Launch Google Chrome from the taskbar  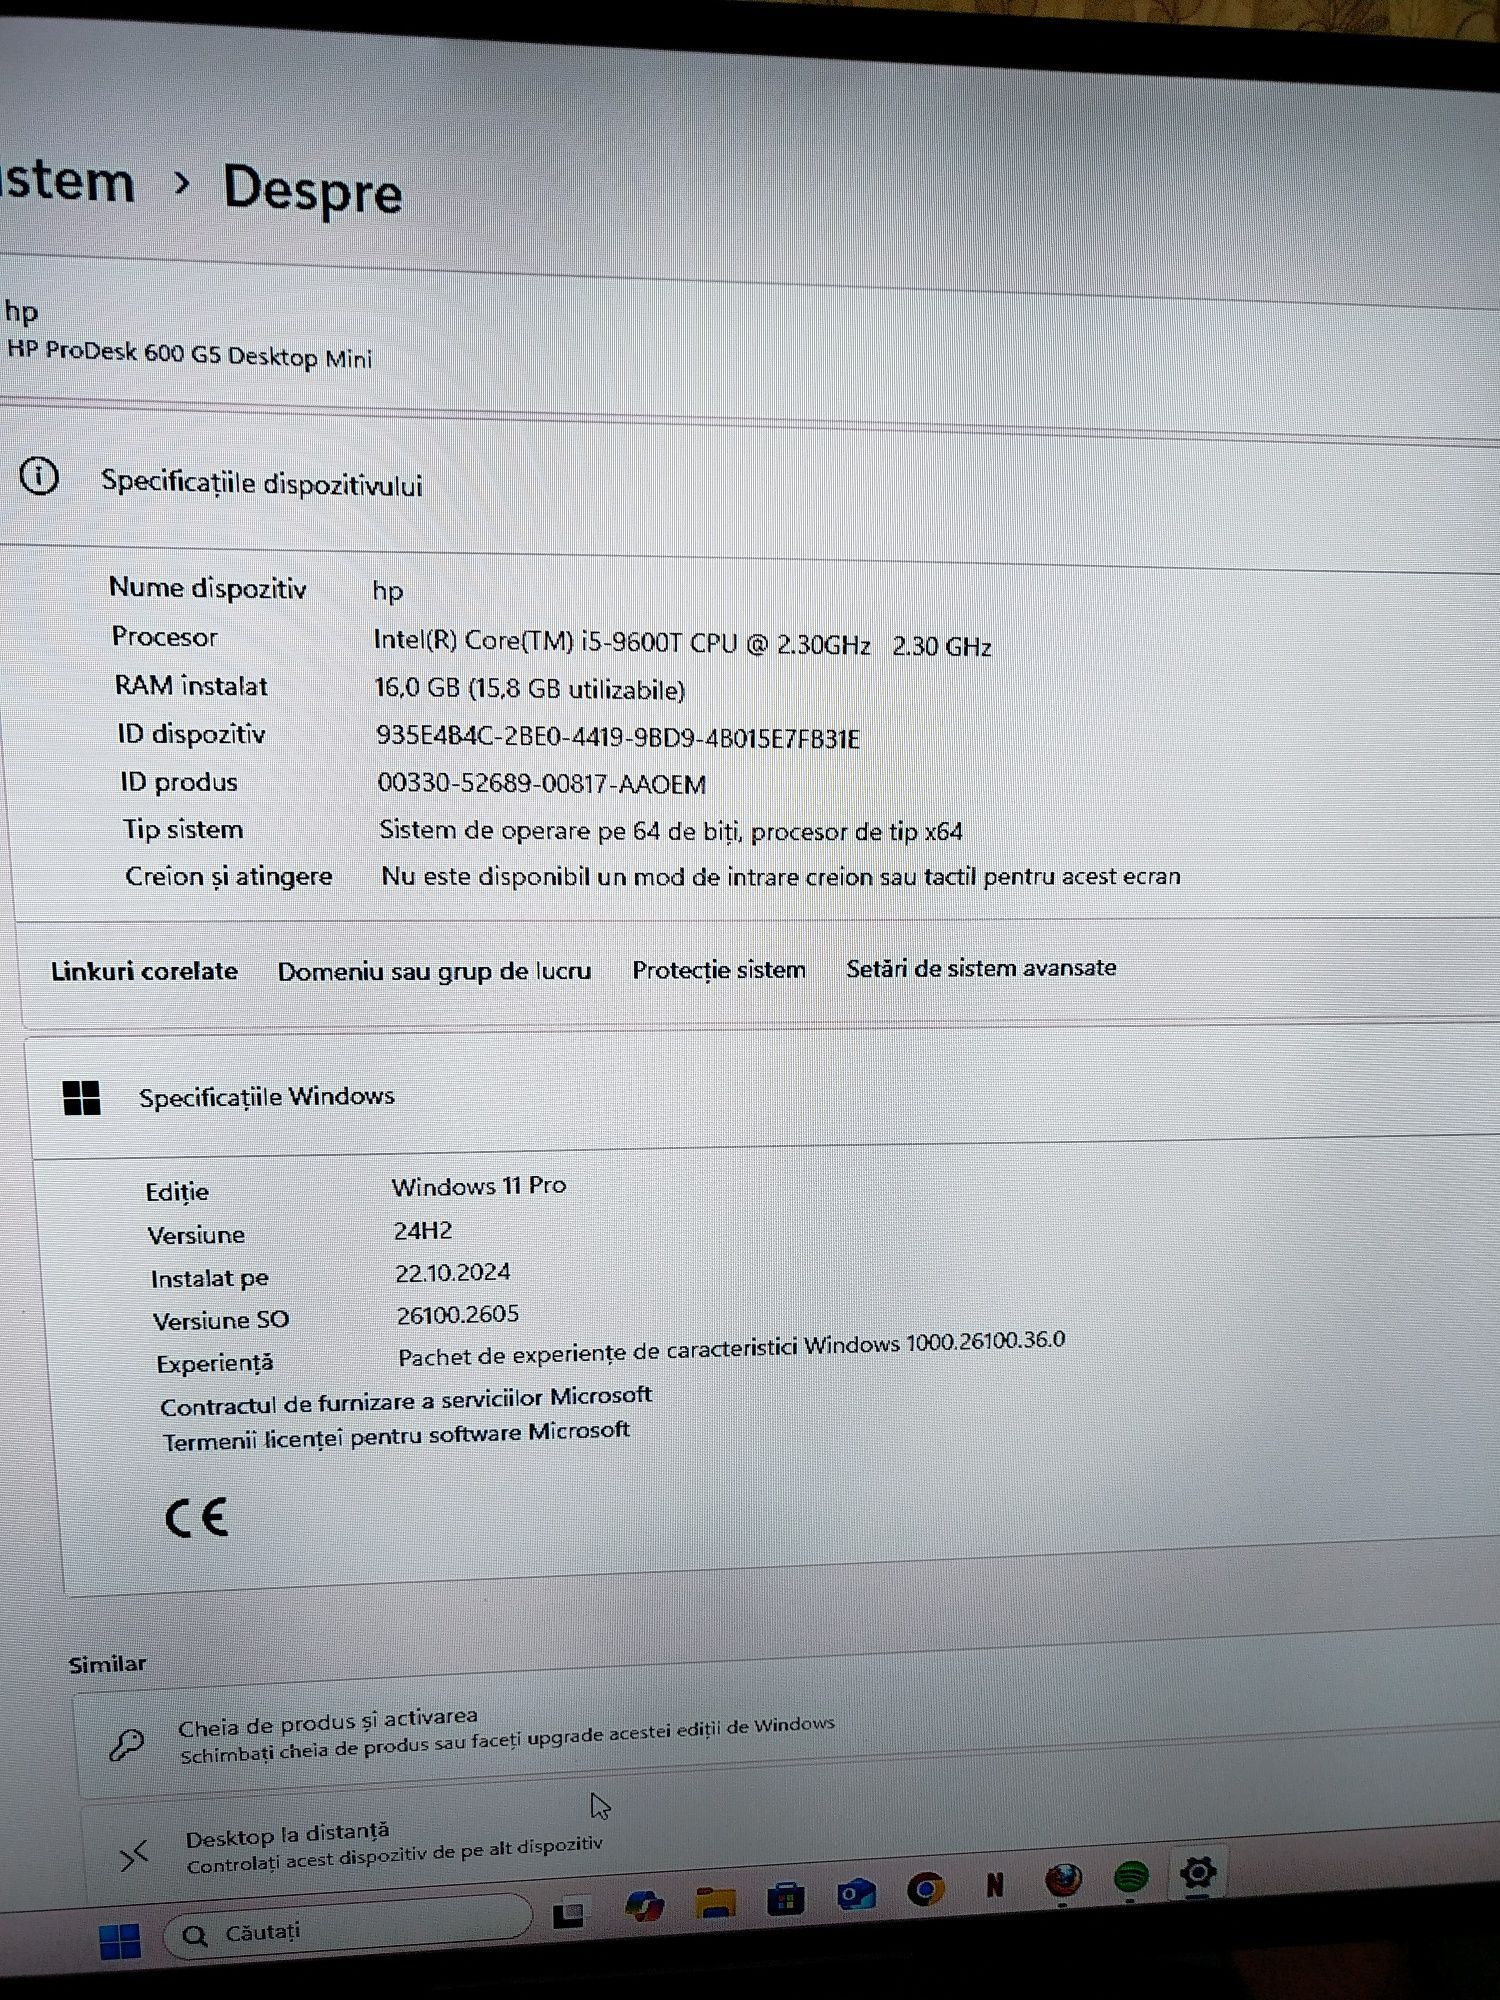(x=925, y=1889)
